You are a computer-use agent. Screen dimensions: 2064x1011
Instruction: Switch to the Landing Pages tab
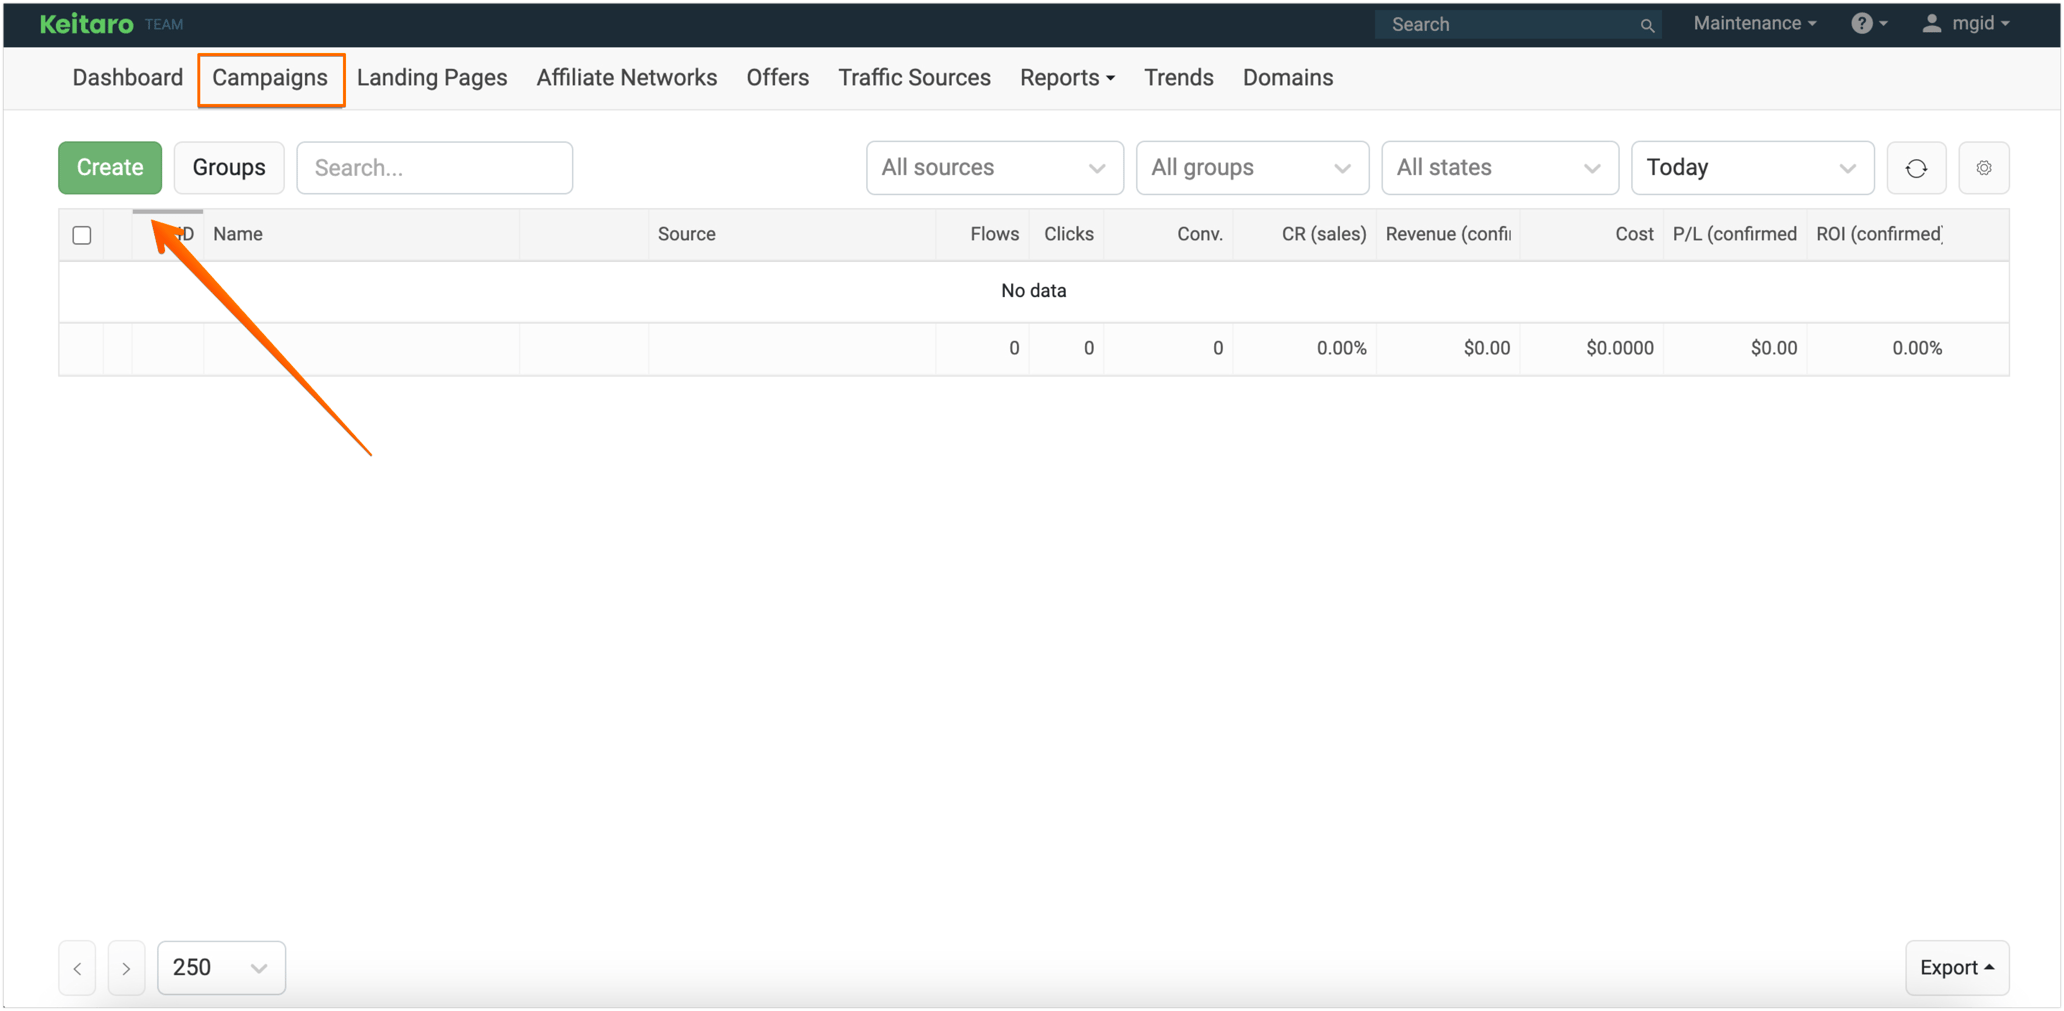pos(432,77)
